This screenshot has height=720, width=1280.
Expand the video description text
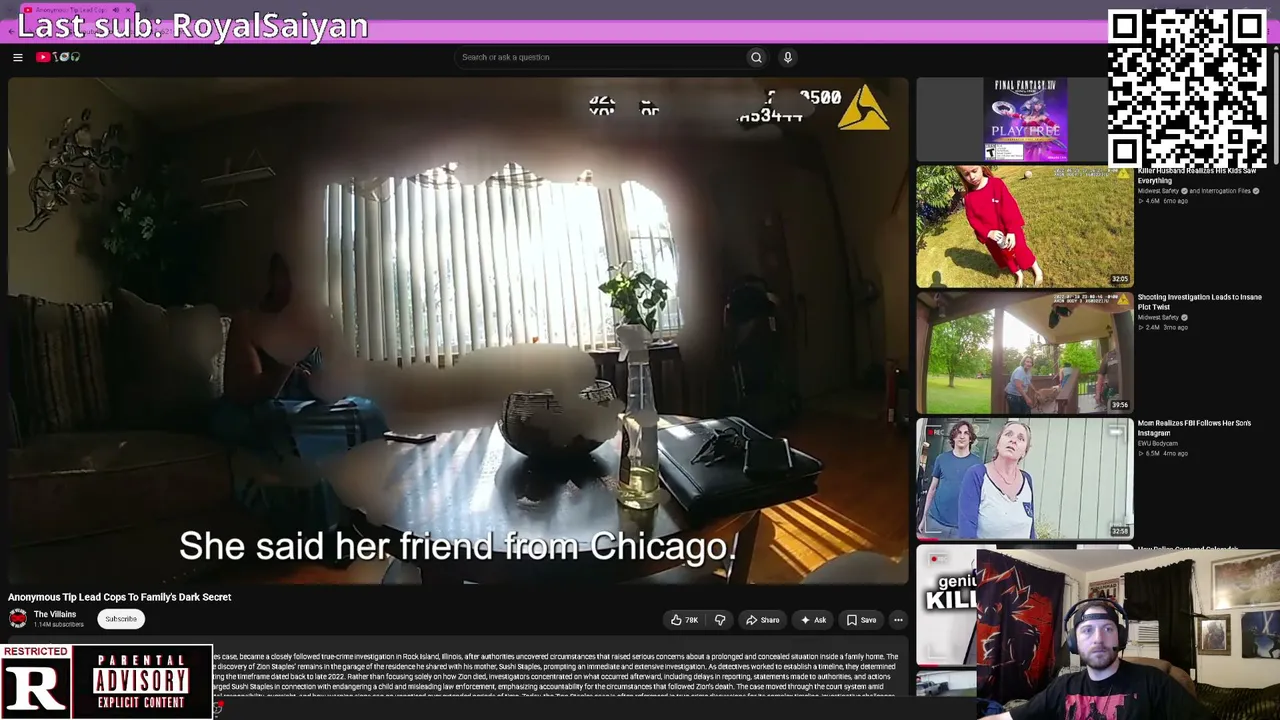[x=555, y=675]
